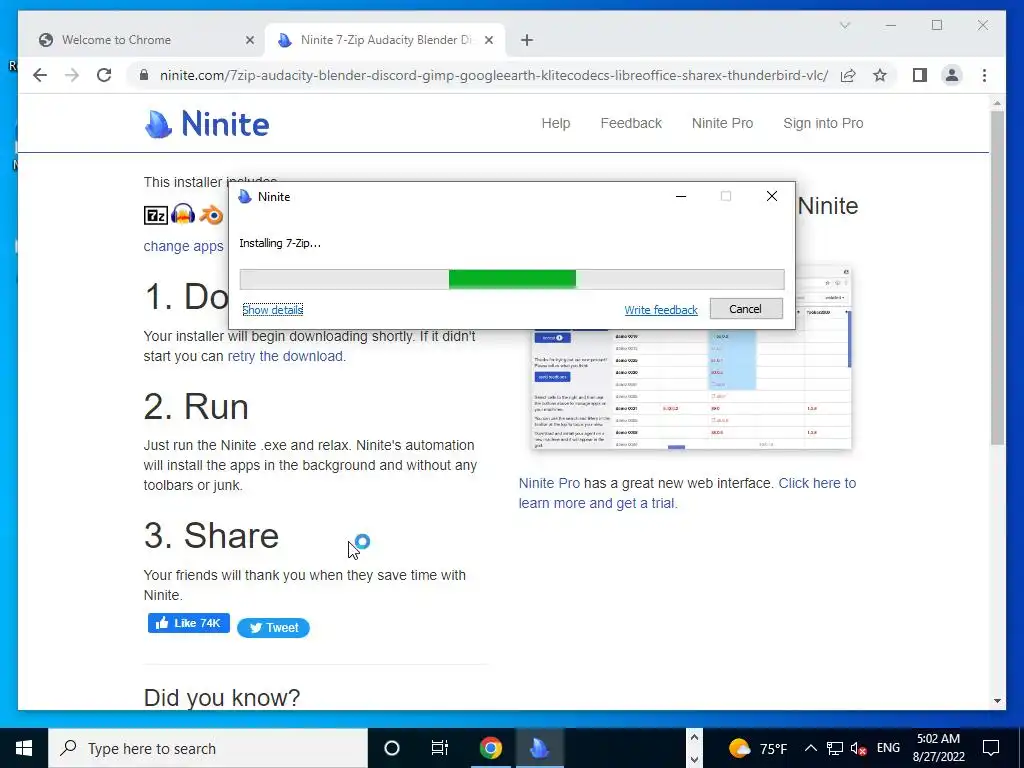
Task: Click the webpage vertical scrollbar thumb
Action: coord(997,278)
